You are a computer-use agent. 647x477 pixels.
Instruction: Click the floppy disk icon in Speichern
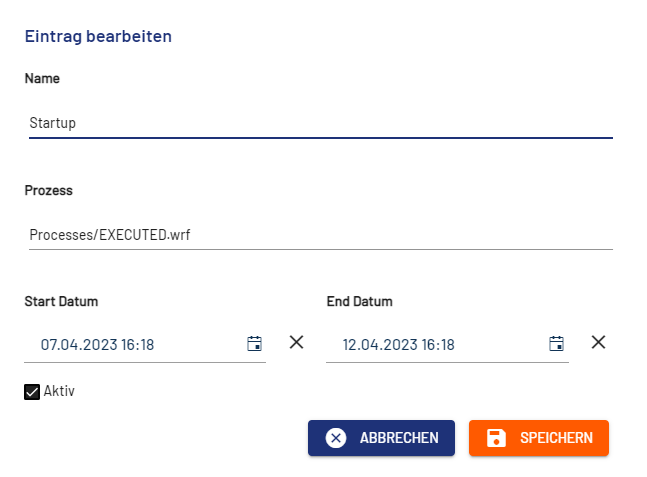click(x=495, y=438)
